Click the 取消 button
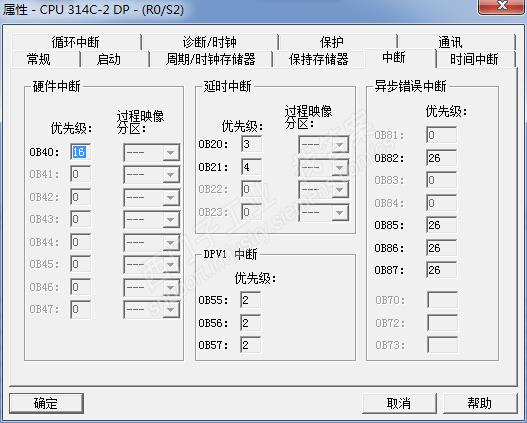The width and height of the screenshot is (527, 423). tap(399, 403)
